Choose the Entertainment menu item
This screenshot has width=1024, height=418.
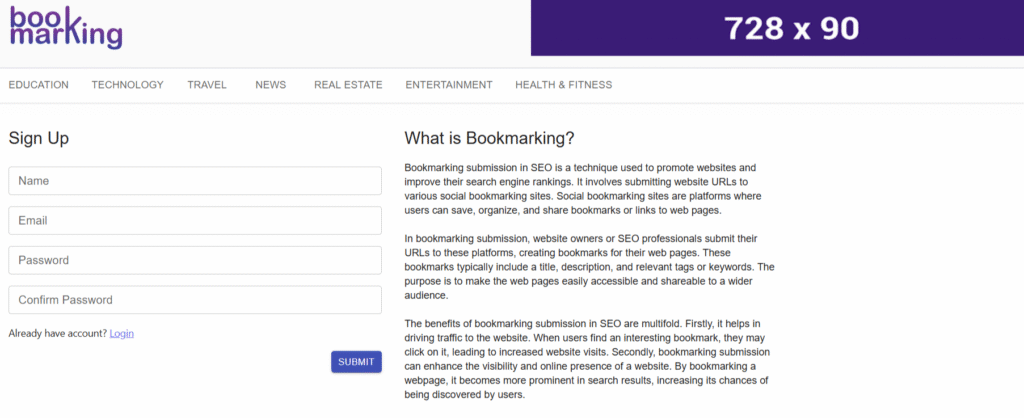click(449, 85)
